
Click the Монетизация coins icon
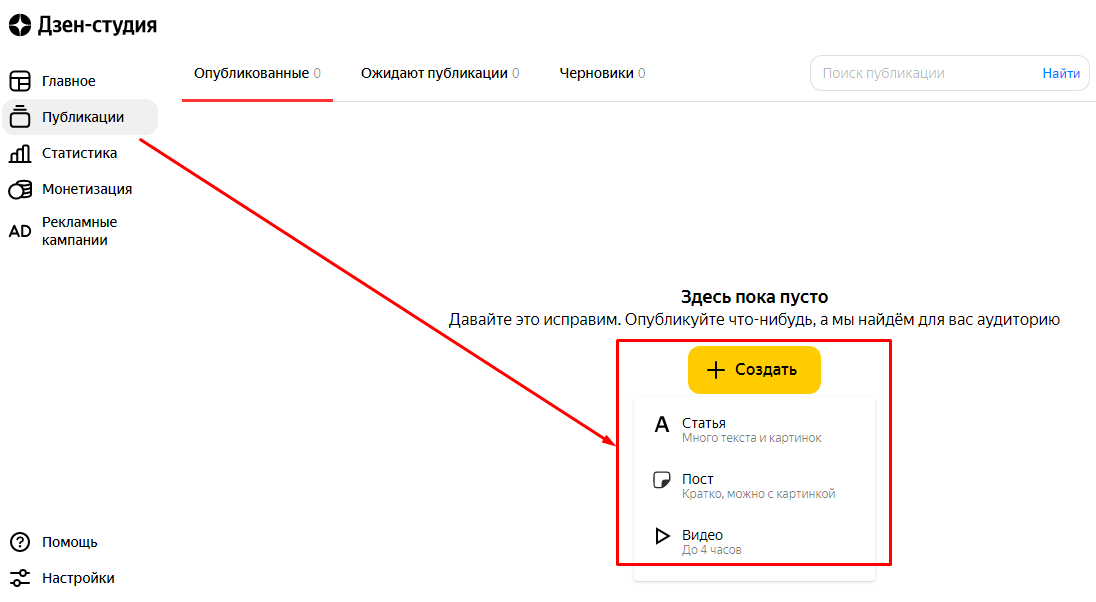click(x=20, y=189)
